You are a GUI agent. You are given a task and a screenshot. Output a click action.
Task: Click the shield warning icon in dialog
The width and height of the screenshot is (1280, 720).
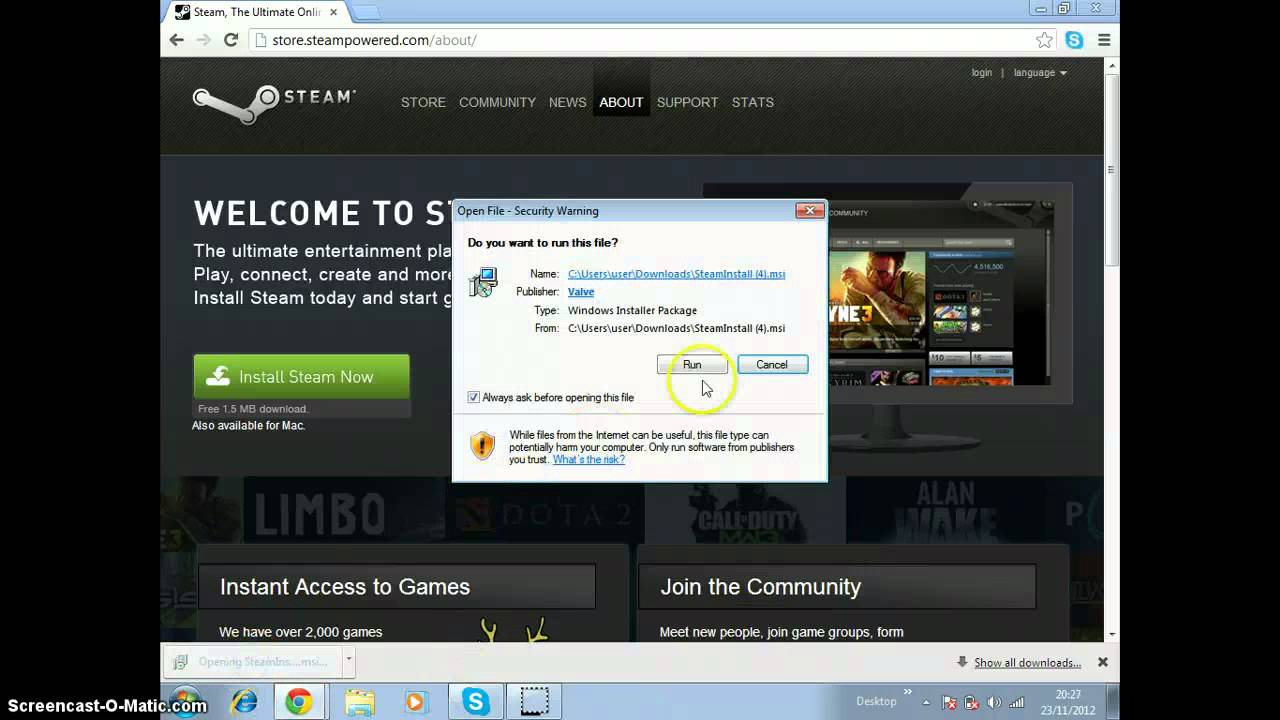click(x=482, y=445)
